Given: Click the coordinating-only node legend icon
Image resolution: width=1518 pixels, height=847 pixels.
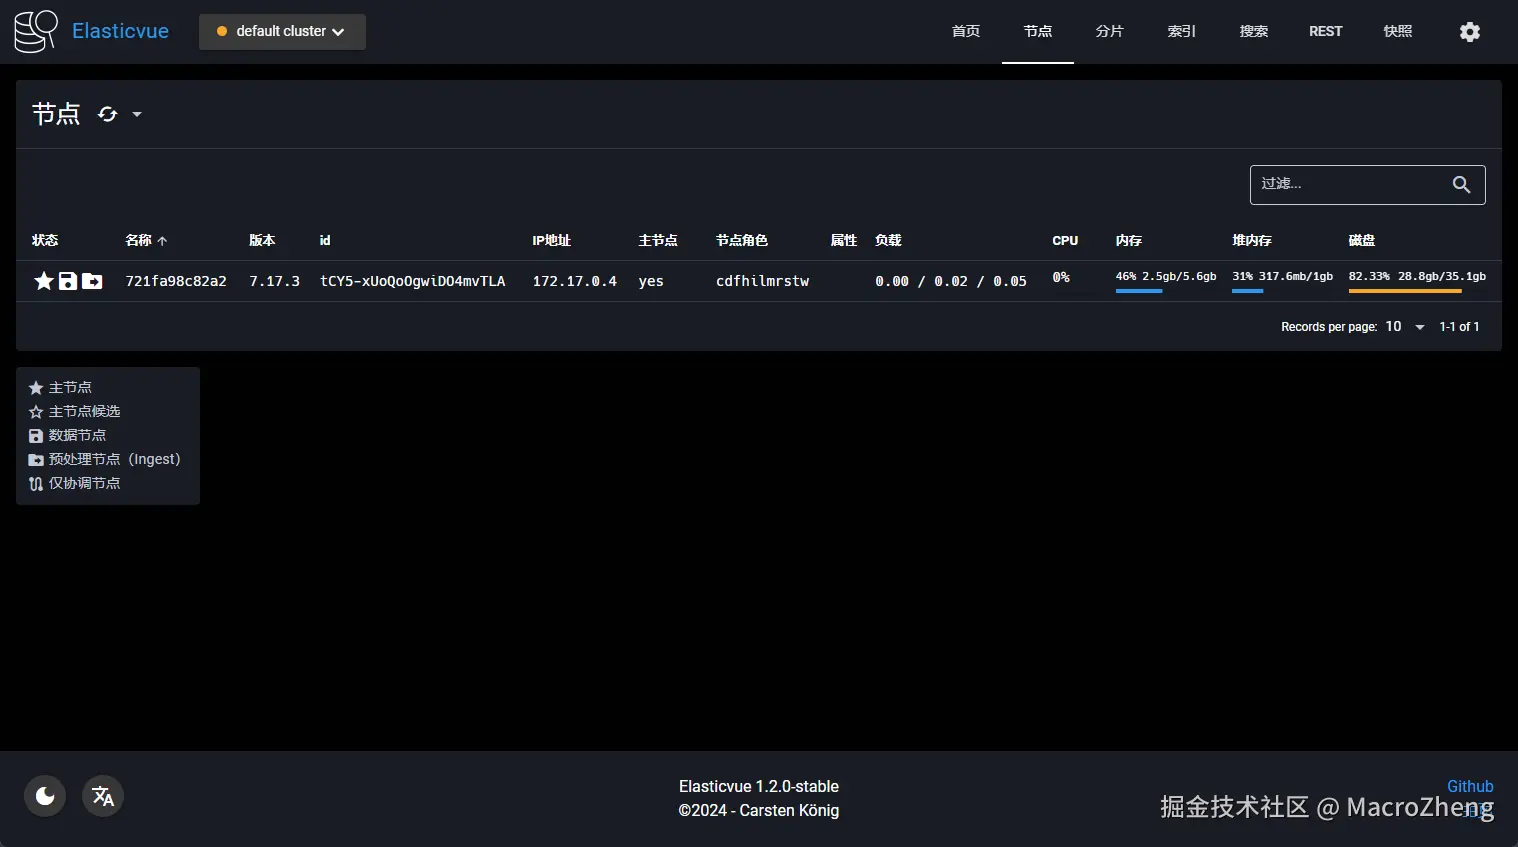Looking at the screenshot, I should point(36,484).
